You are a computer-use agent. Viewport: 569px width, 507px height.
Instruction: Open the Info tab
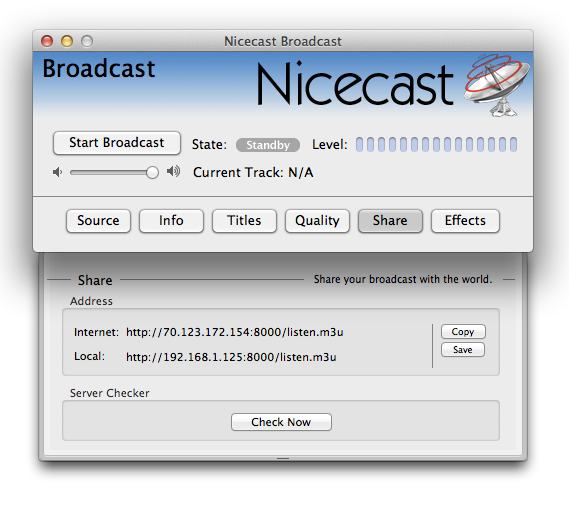171,221
